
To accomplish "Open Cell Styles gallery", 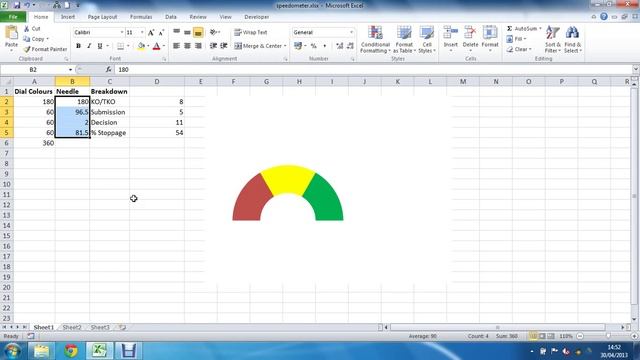I will (427, 39).
